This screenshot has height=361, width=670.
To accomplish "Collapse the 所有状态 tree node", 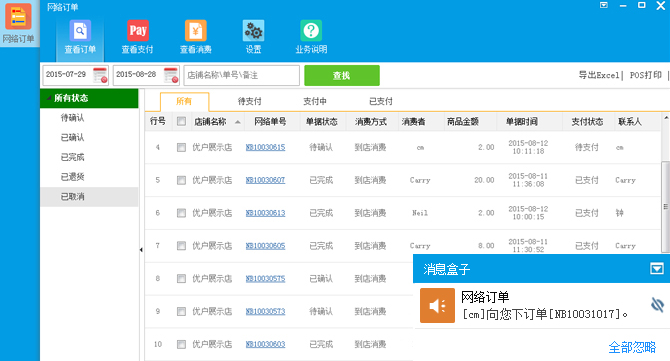I will coord(48,98).
